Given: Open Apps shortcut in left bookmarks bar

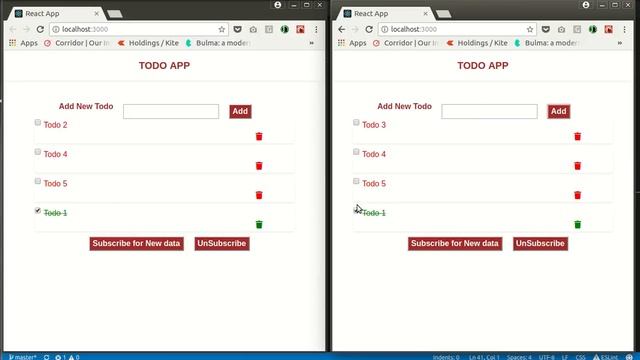Looking at the screenshot, I should (23, 43).
